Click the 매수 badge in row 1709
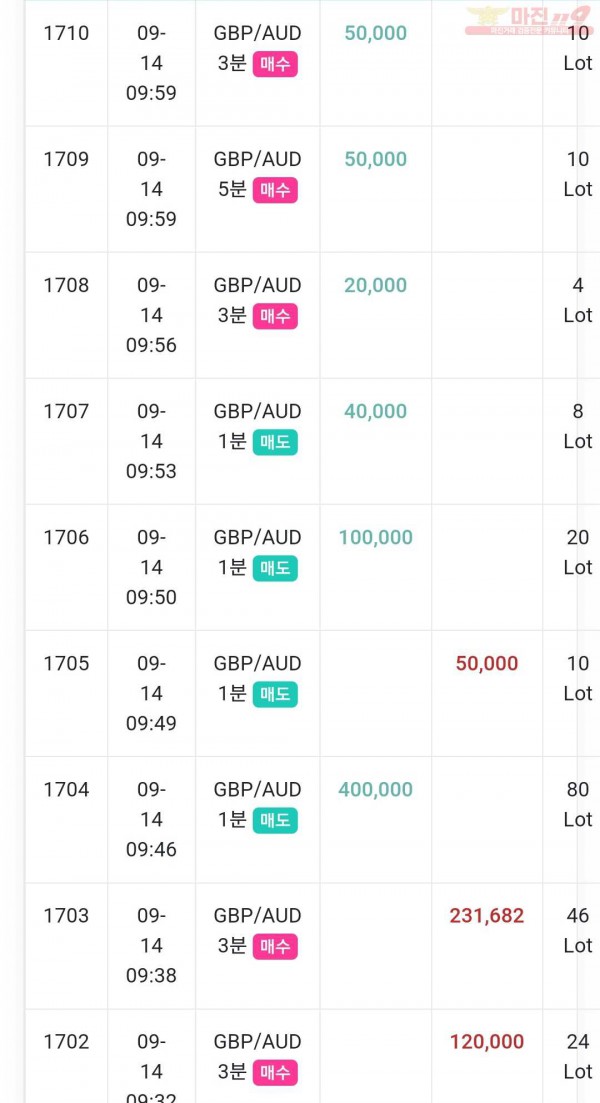 [275, 190]
